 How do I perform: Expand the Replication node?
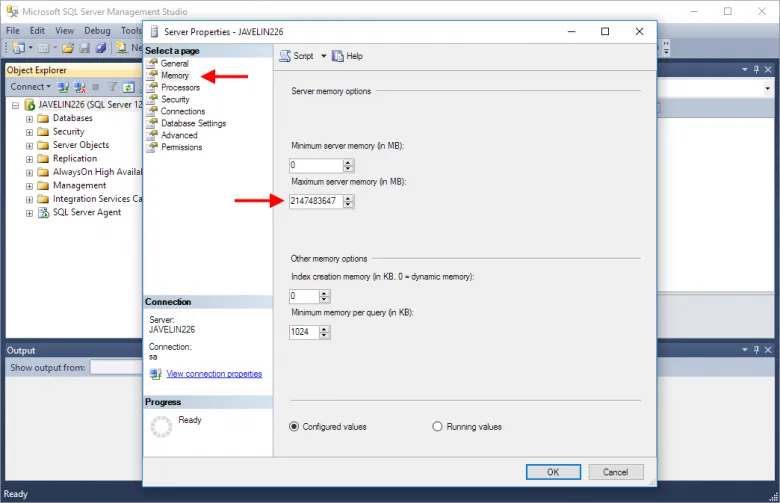[x=29, y=159]
